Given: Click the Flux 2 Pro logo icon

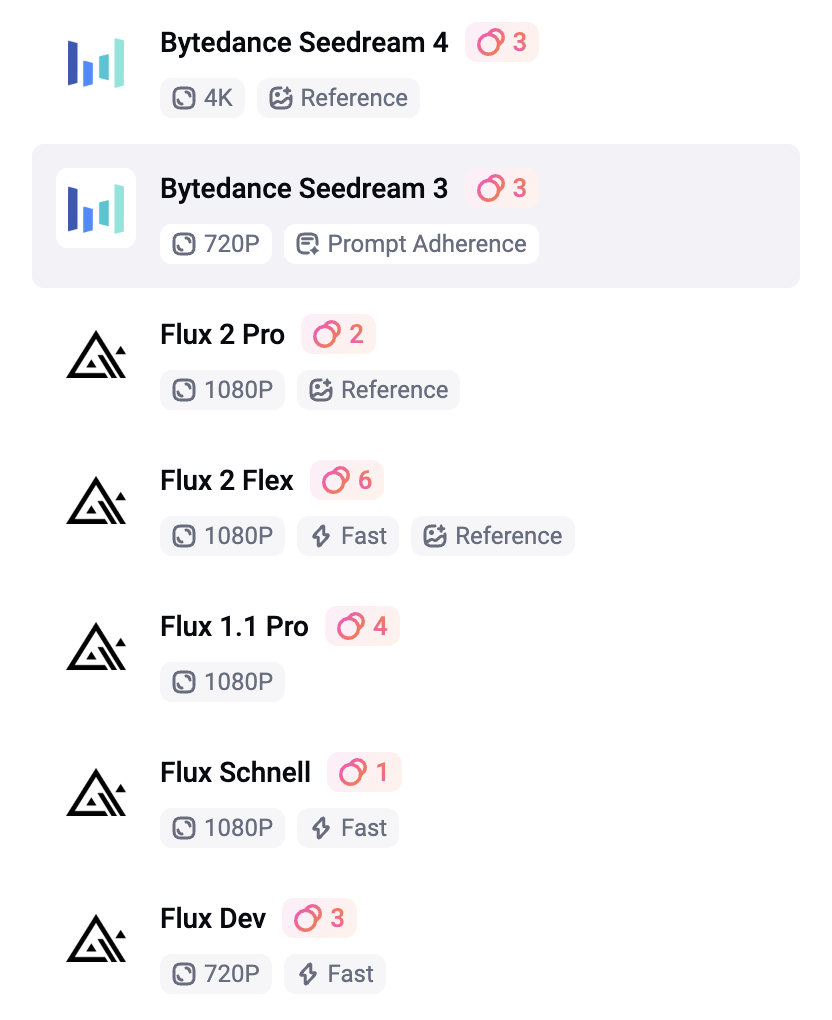Looking at the screenshot, I should click(x=96, y=354).
